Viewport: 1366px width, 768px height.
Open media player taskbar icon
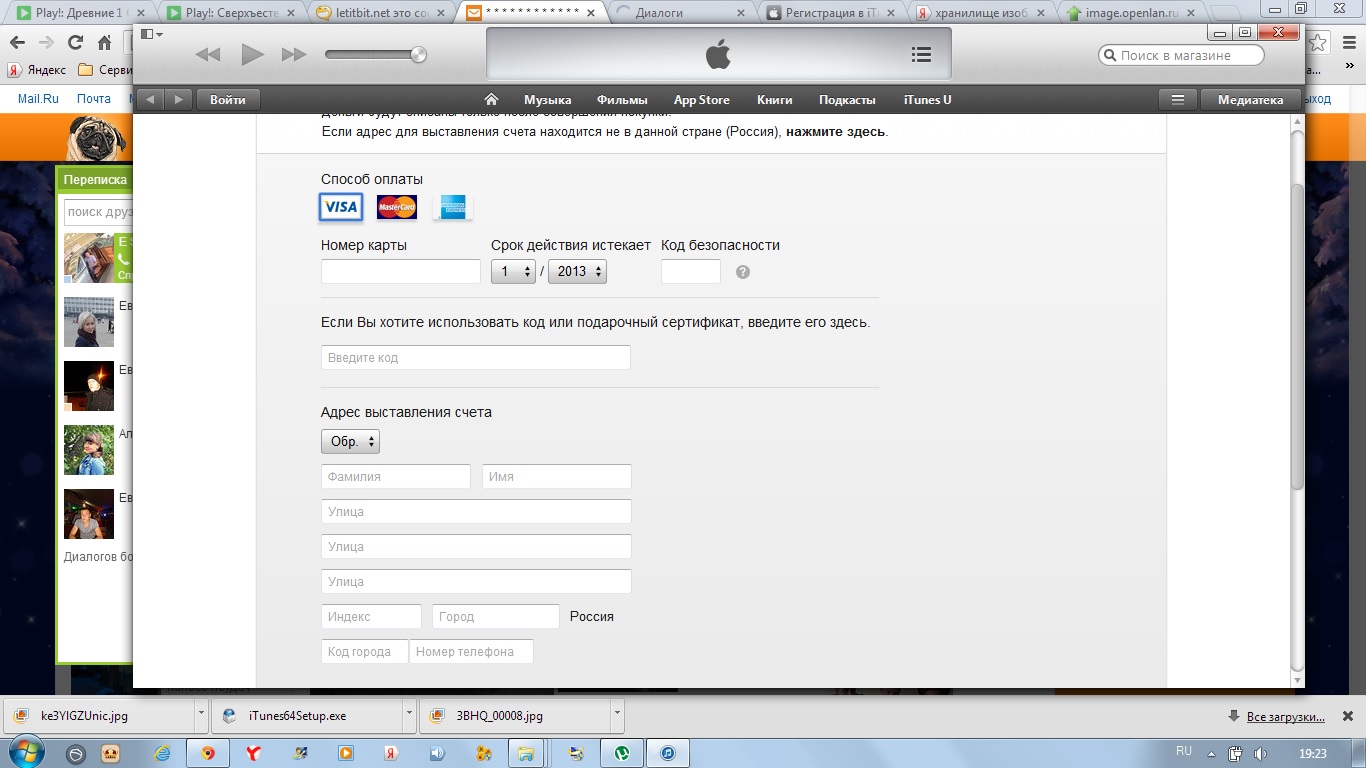tap(346, 752)
